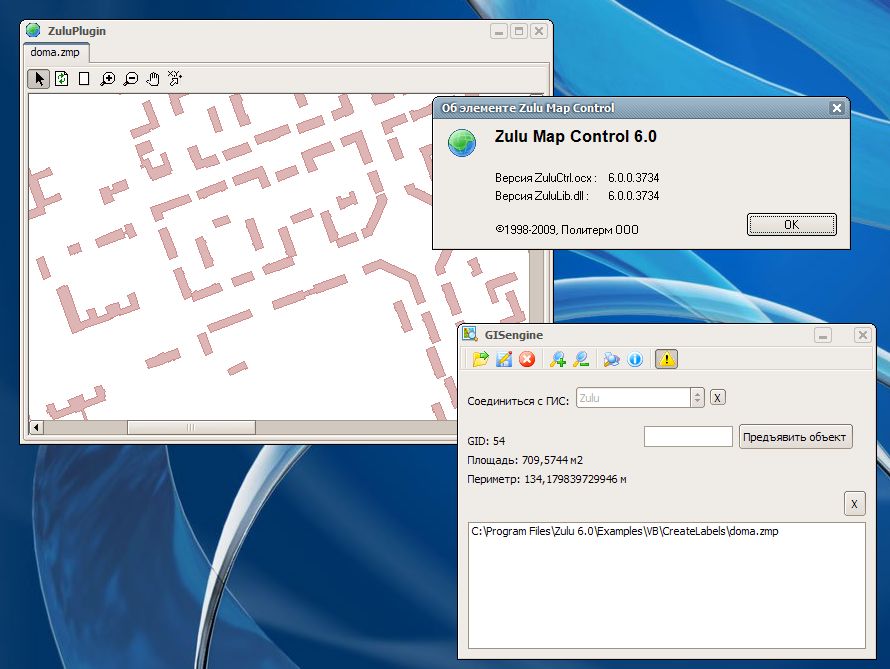Click the Предъявить объект button
This screenshot has width=890, height=669.
coord(795,437)
